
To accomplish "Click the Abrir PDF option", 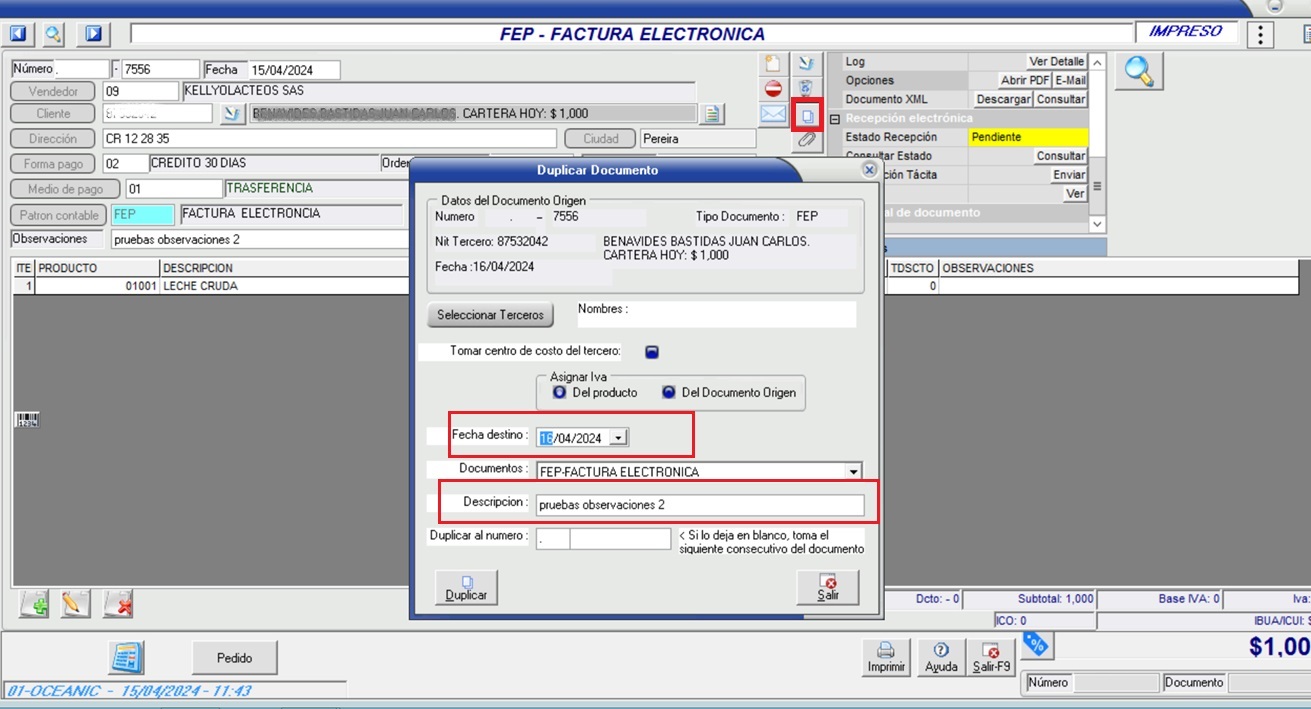I will pyautogui.click(x=1024, y=81).
